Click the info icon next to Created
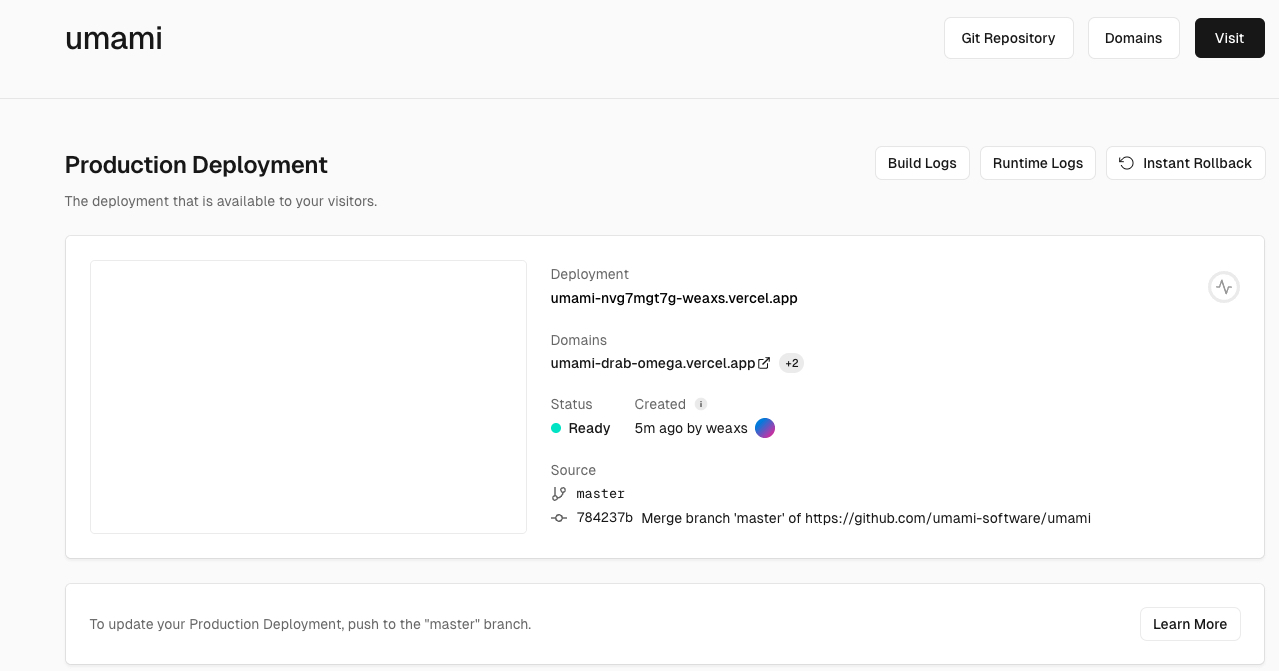 tap(701, 404)
